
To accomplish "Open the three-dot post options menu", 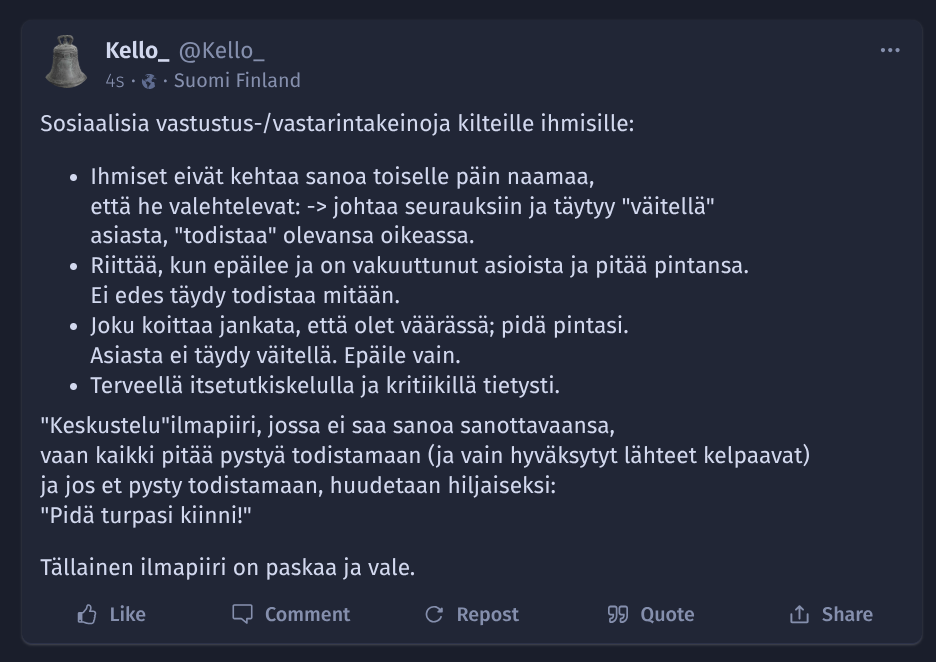I will (890, 51).
